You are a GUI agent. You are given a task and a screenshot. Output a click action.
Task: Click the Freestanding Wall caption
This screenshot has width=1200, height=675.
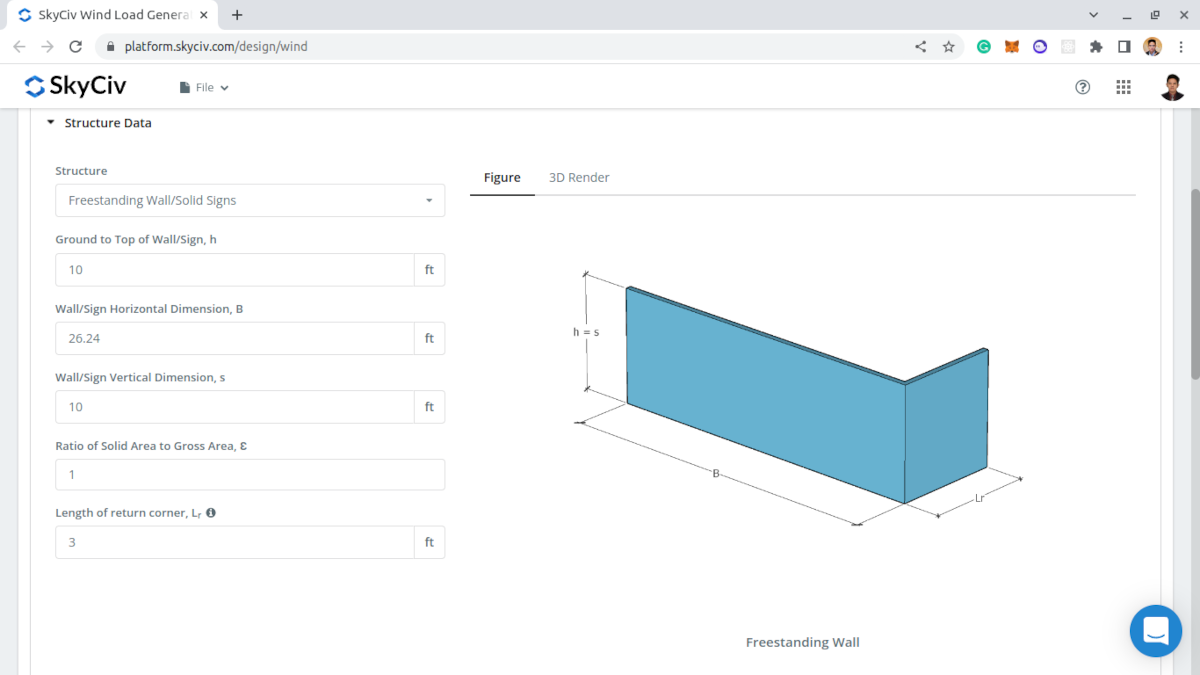[x=802, y=642]
